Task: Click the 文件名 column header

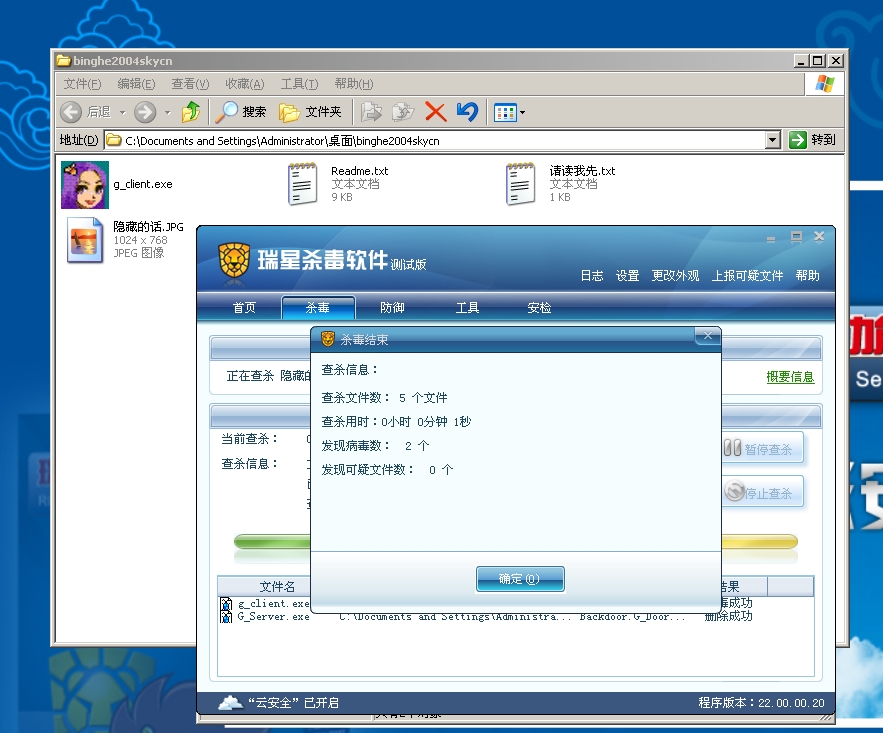Action: tap(277, 587)
